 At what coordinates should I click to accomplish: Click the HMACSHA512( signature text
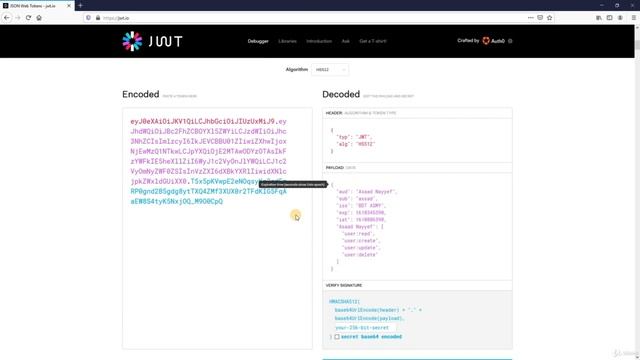[344, 301]
